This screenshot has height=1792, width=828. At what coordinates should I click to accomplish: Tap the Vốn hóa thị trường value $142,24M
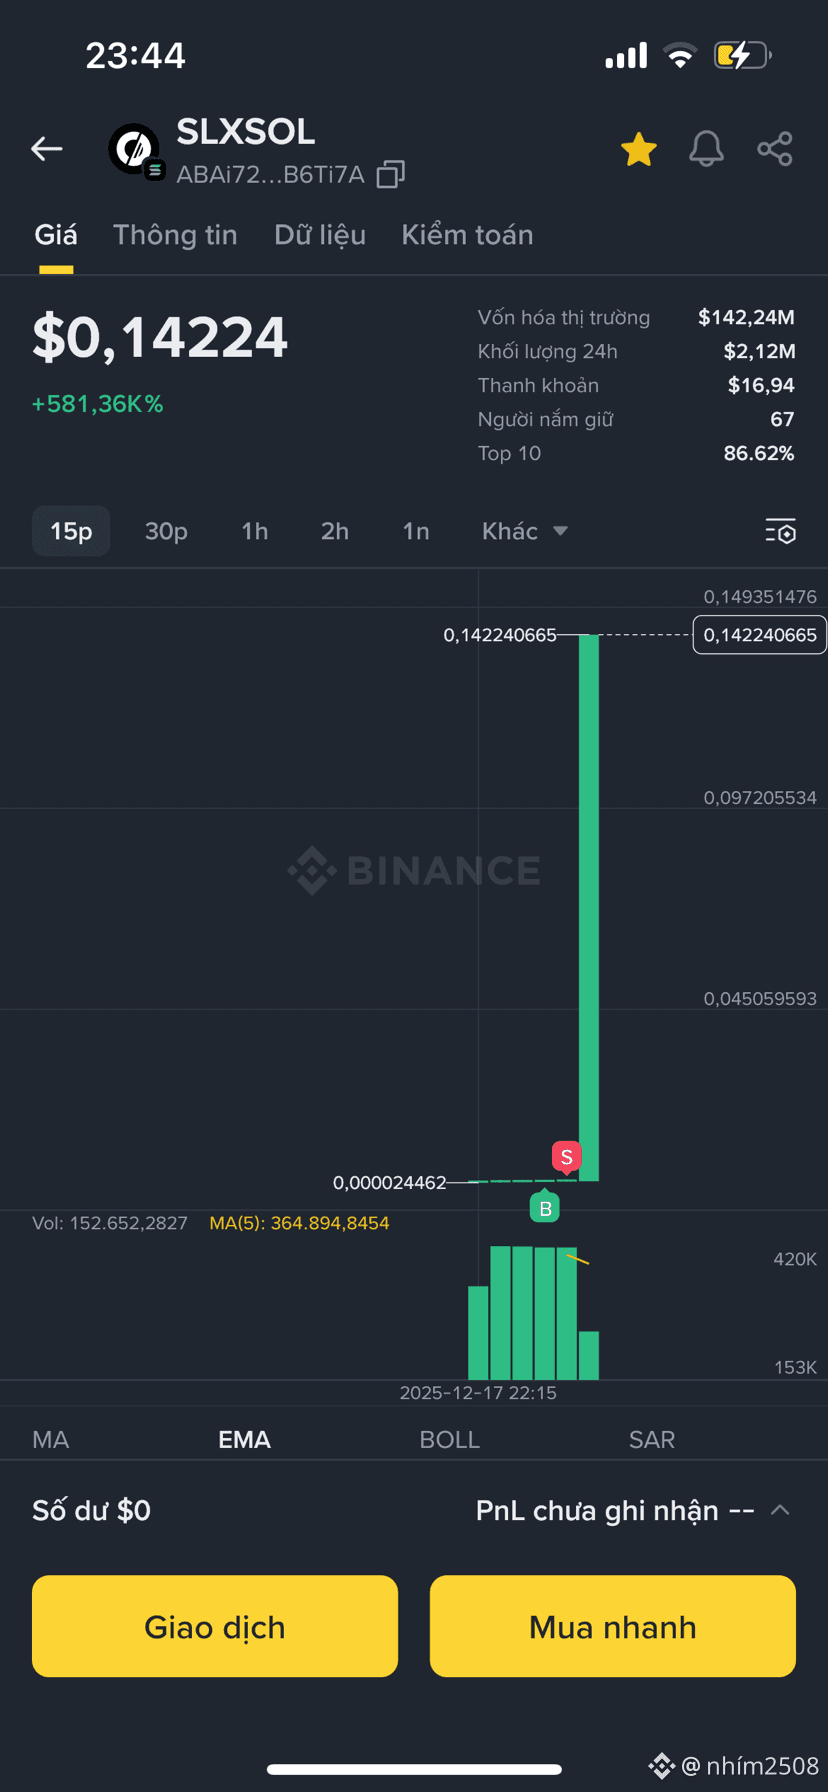pos(746,317)
